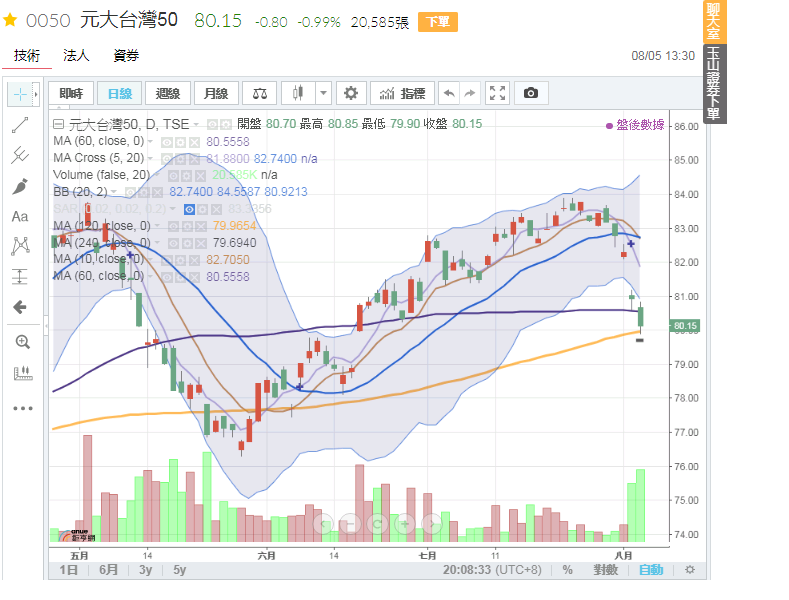The height and width of the screenshot is (600, 789).
Task: Redo the last chart action
Action: tap(469, 93)
